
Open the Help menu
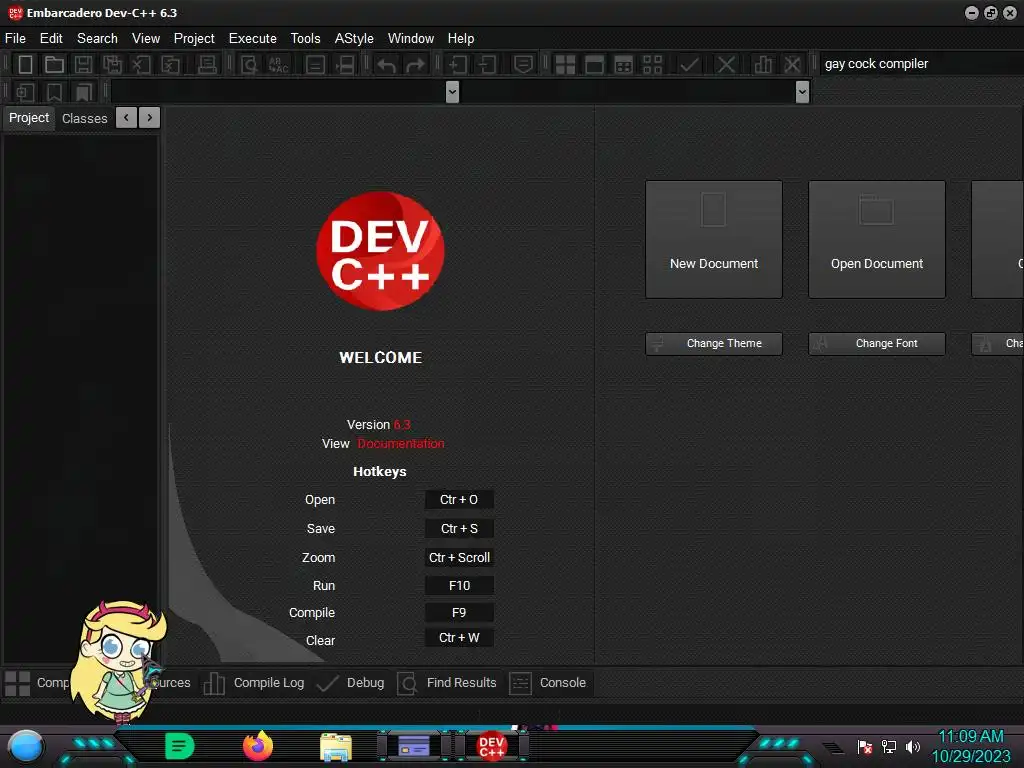(x=461, y=39)
